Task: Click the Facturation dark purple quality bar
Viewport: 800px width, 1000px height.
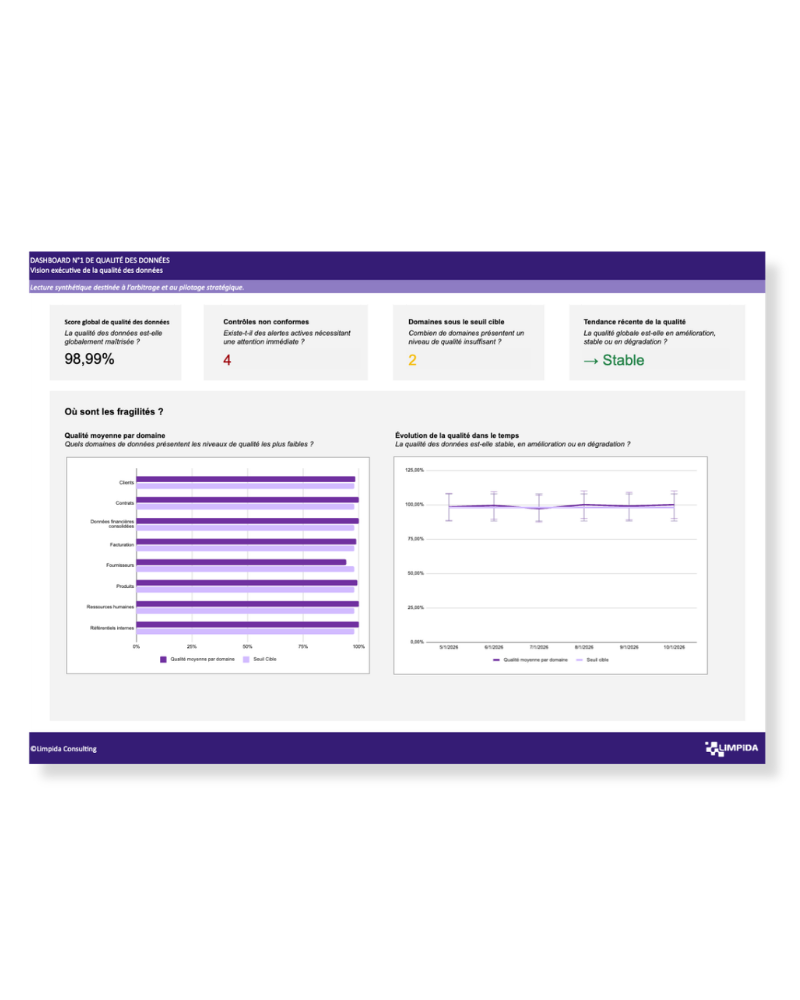Action: 246,541
